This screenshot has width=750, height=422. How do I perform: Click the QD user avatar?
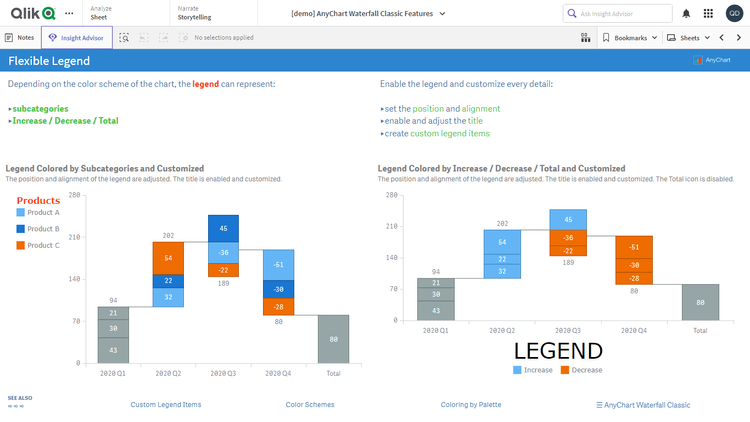(734, 13)
